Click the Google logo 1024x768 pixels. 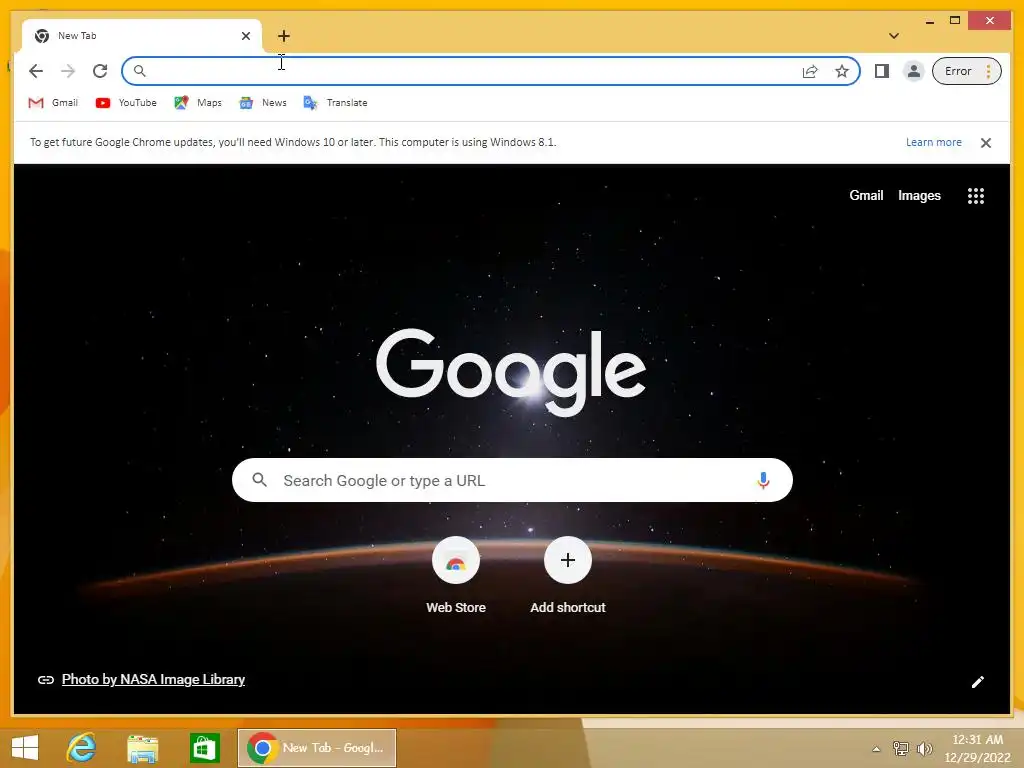tap(511, 372)
